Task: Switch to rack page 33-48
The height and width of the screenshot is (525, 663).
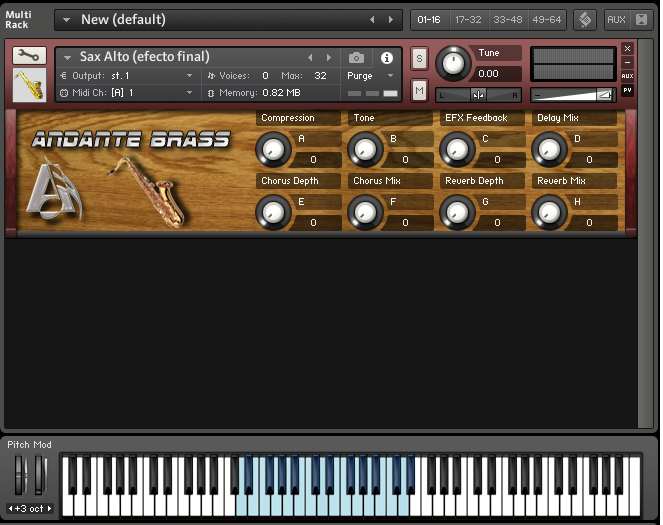Action: point(507,20)
